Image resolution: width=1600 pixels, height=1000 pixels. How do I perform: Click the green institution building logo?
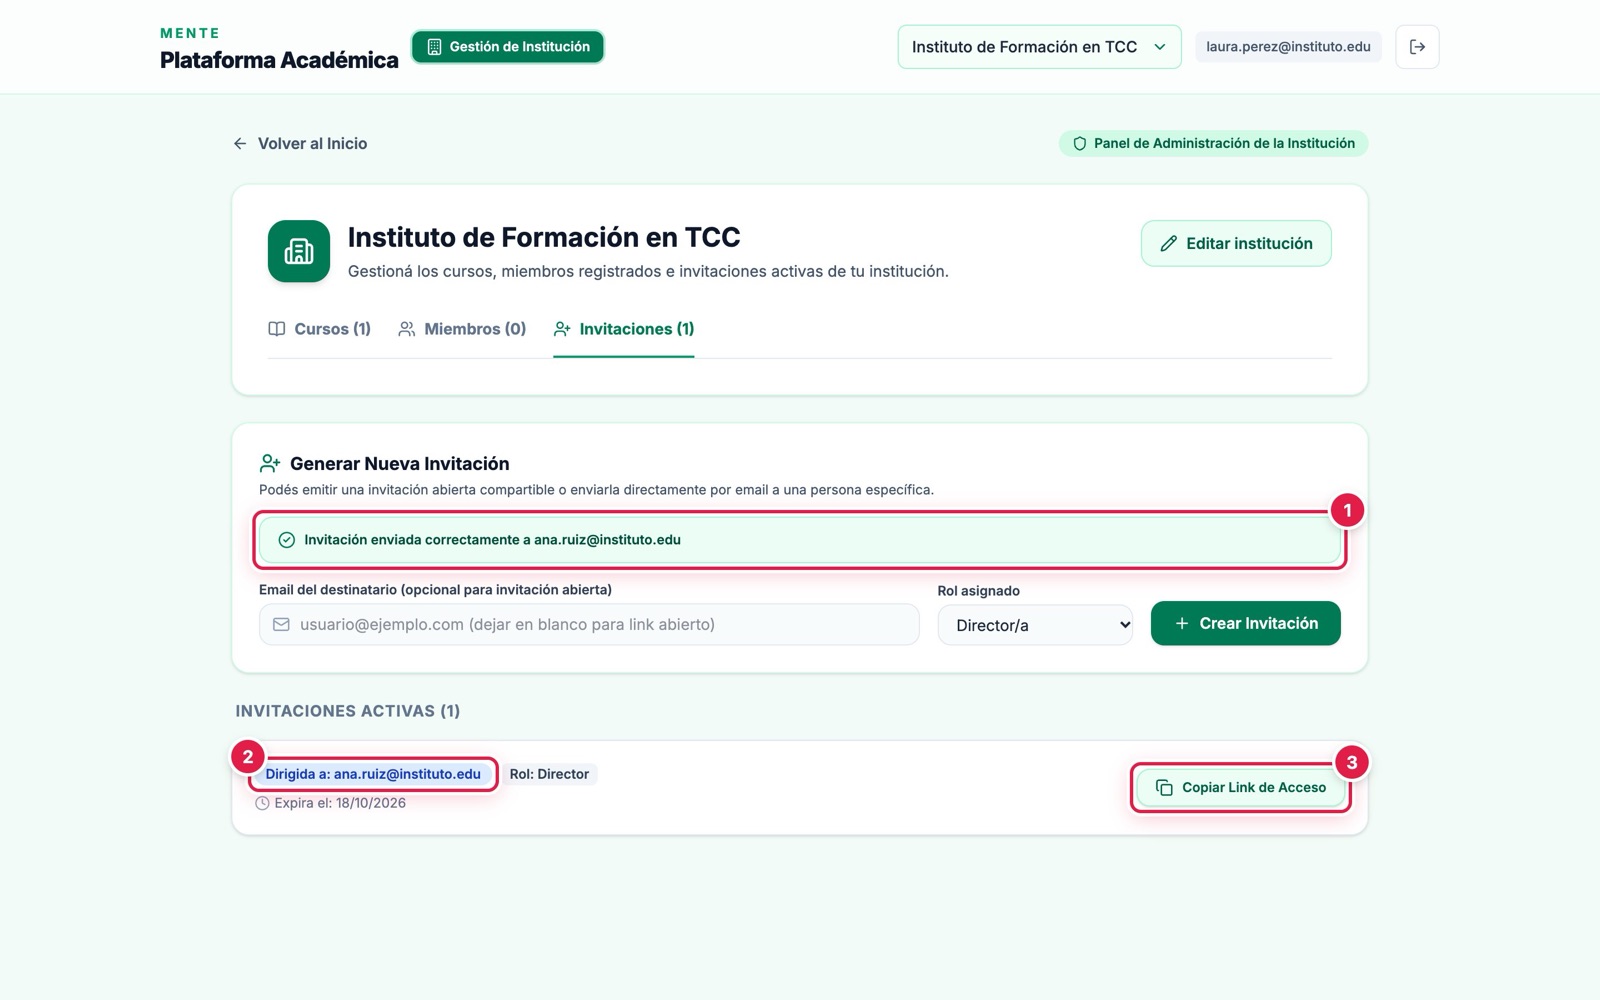[x=299, y=251]
